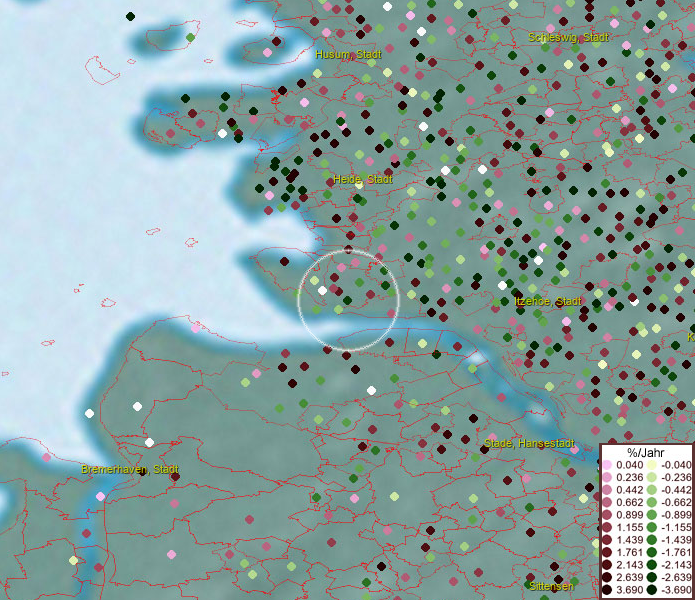Pick the green swatch beside -0.899
The width and height of the screenshot is (695, 600).
(652, 515)
